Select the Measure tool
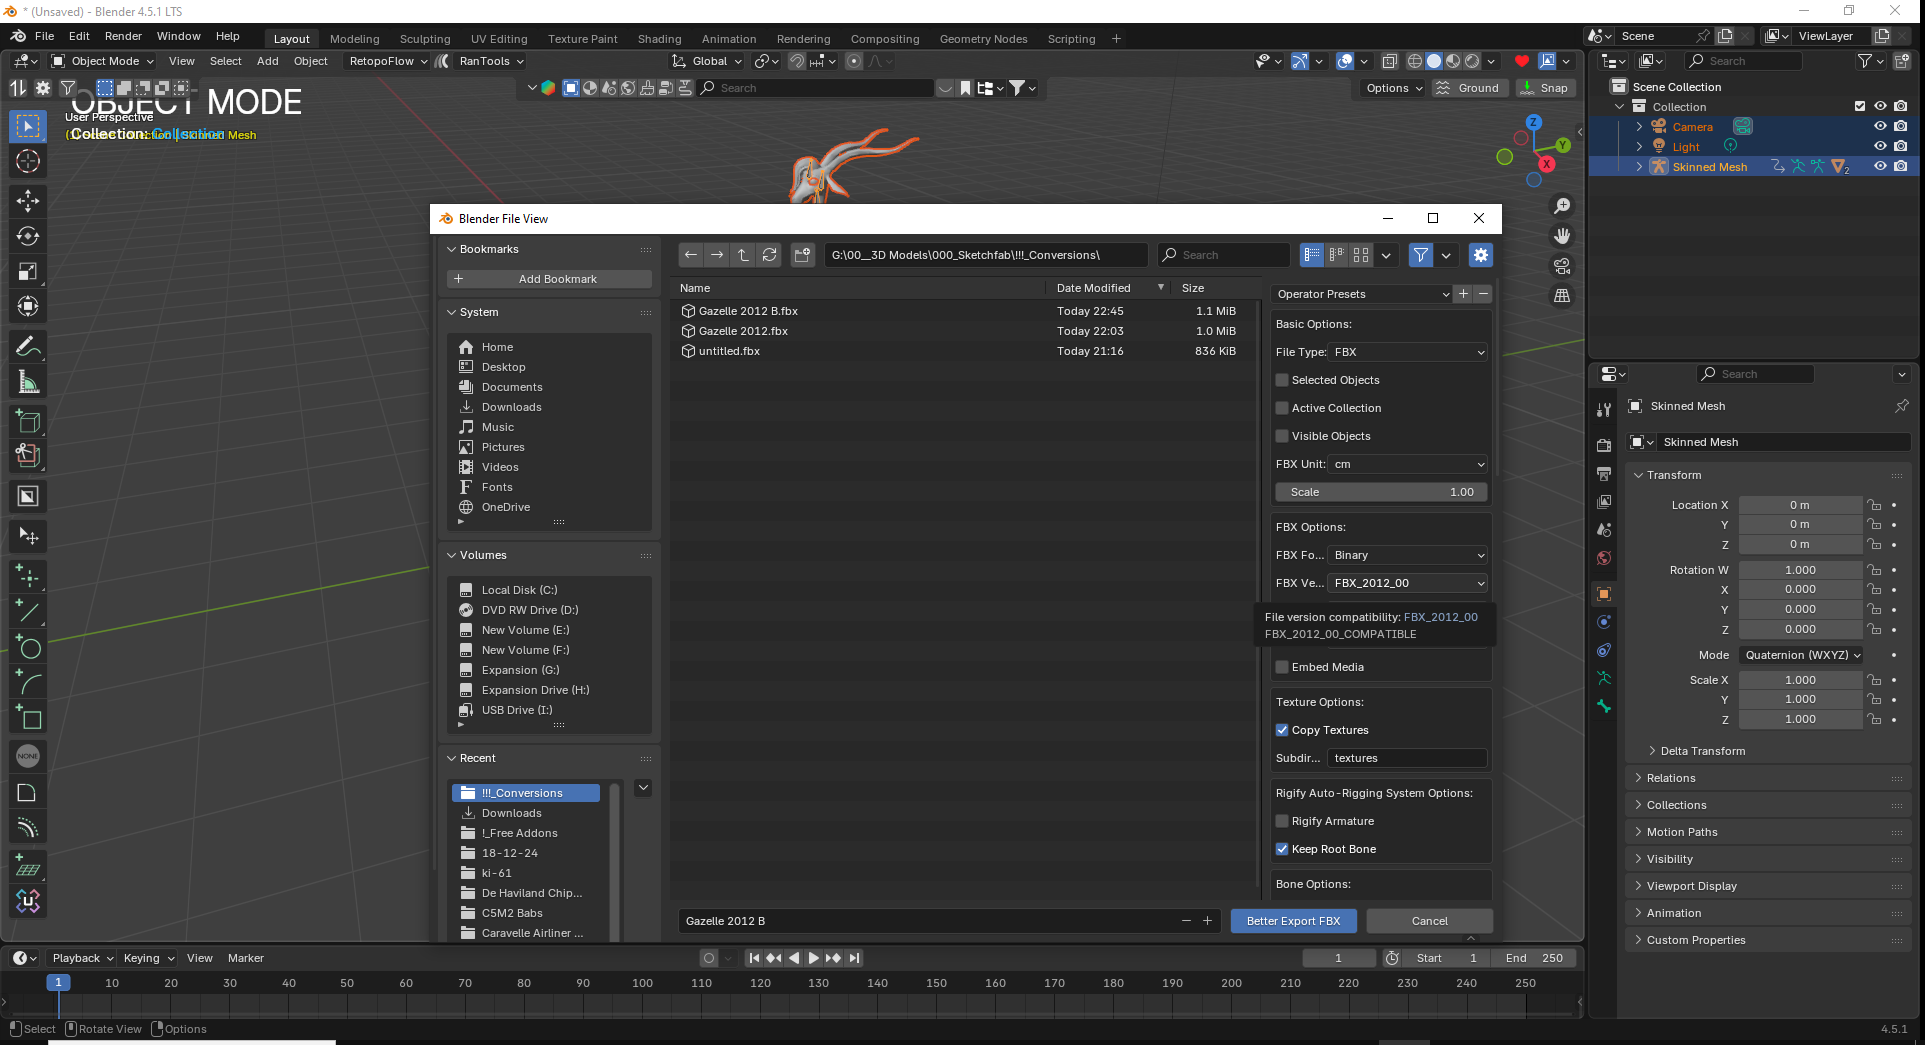The height and width of the screenshot is (1045, 1925). [28, 381]
